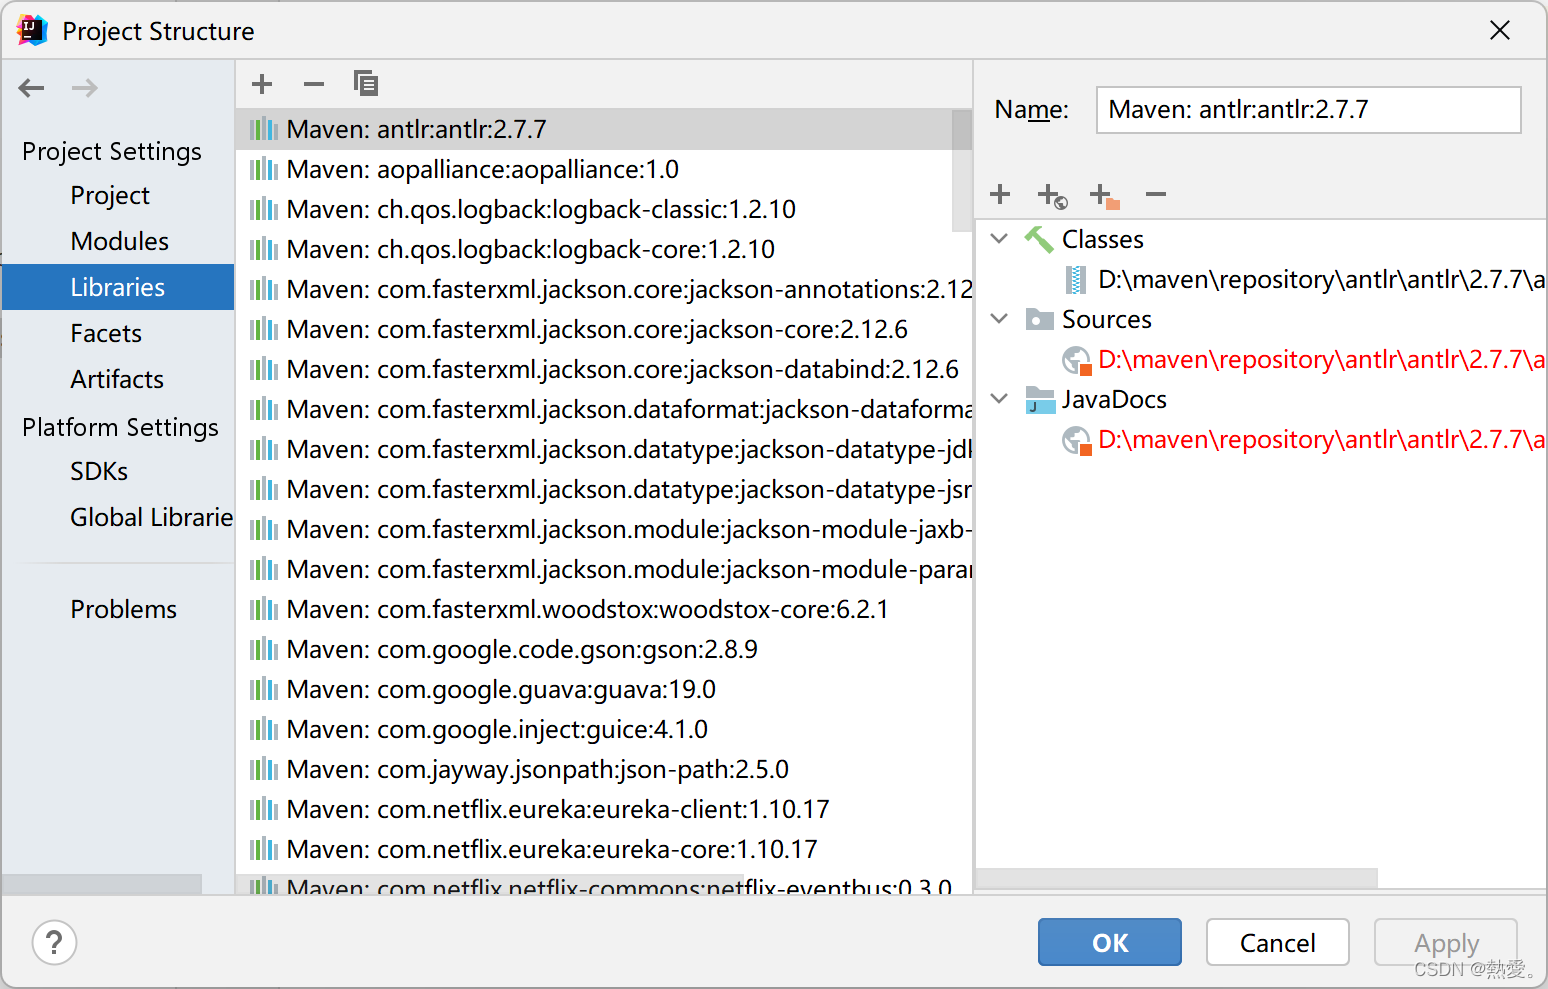
Task: Open Facets settings page
Action: pos(106,333)
